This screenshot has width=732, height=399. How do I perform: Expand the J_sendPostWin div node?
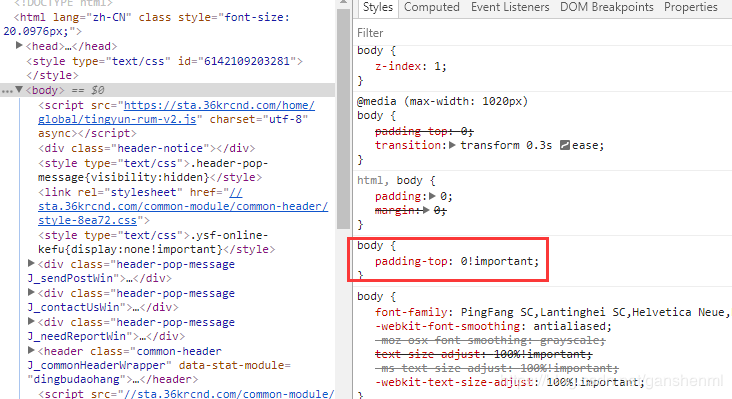pos(31,264)
